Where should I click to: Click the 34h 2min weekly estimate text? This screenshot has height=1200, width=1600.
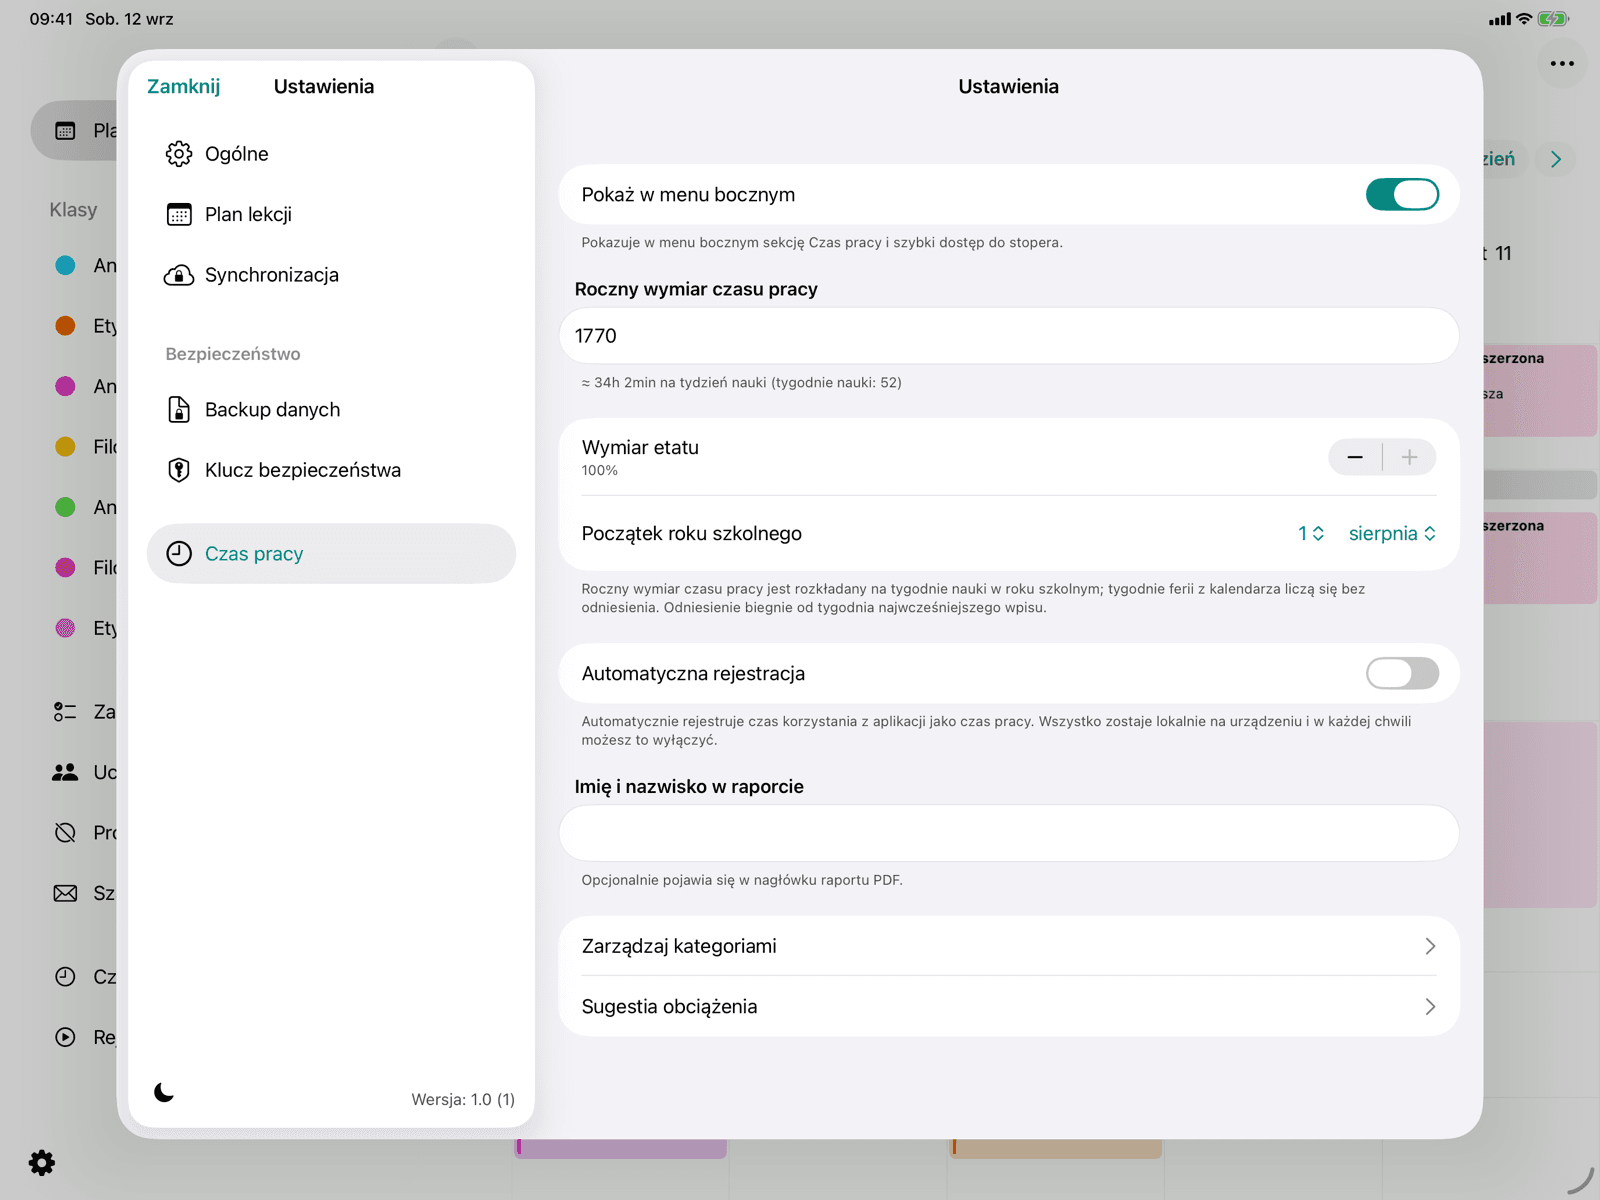(x=742, y=383)
